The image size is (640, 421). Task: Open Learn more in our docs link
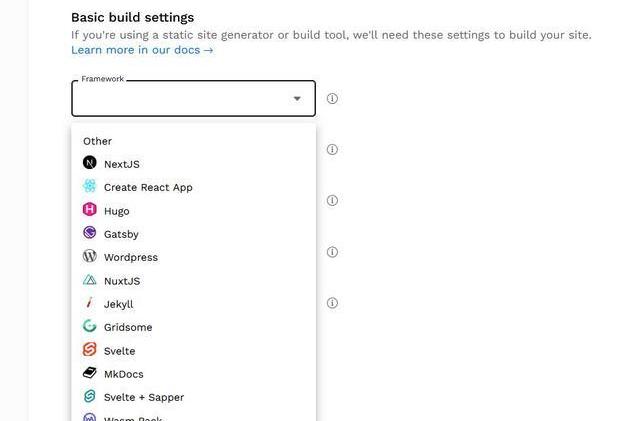142,50
